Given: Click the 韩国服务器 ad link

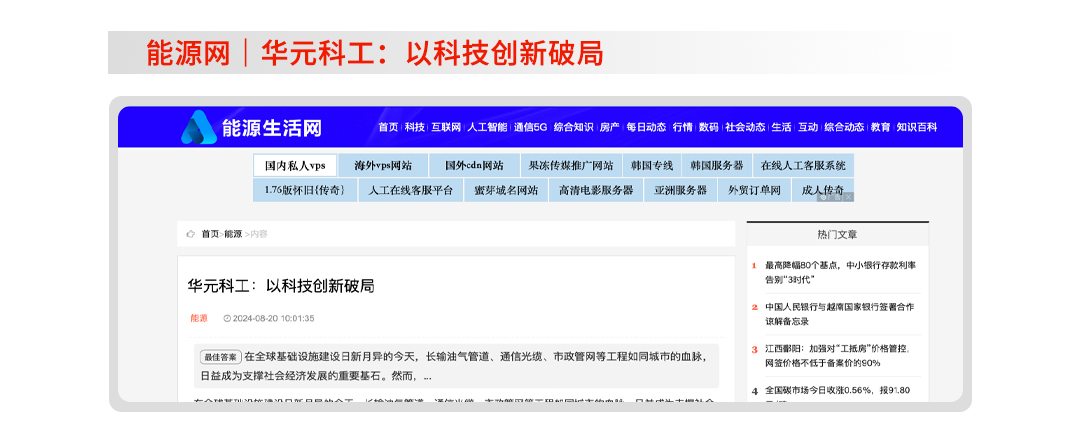Looking at the screenshot, I should tap(716, 165).
